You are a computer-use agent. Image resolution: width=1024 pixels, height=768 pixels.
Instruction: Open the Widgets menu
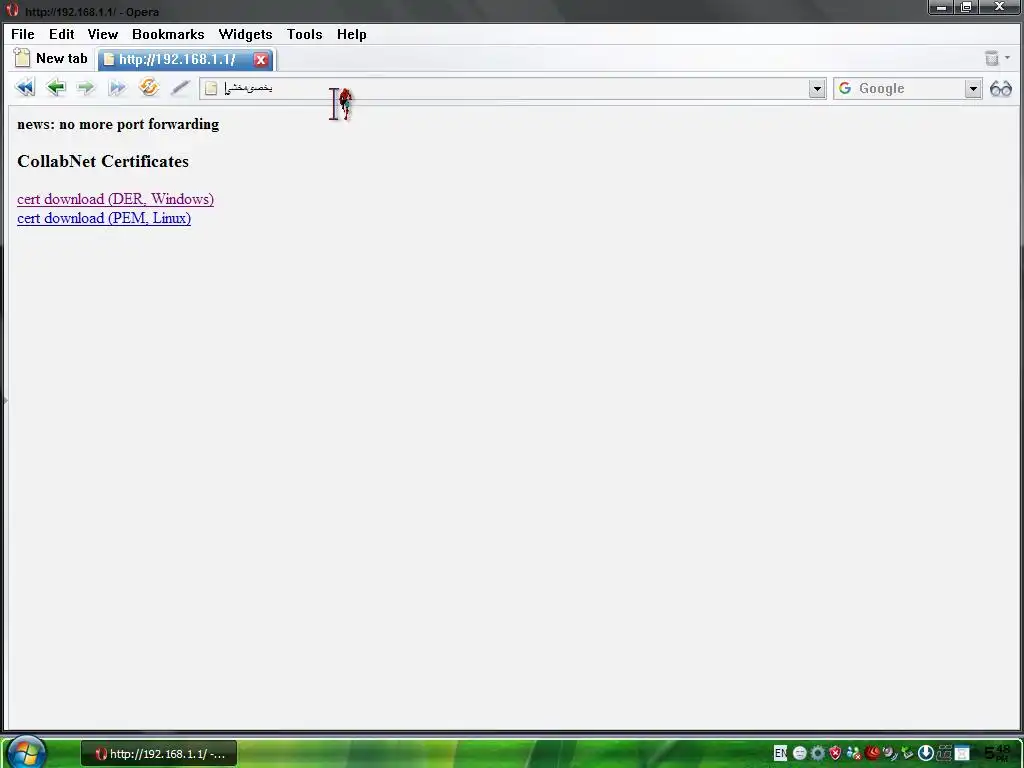click(245, 35)
